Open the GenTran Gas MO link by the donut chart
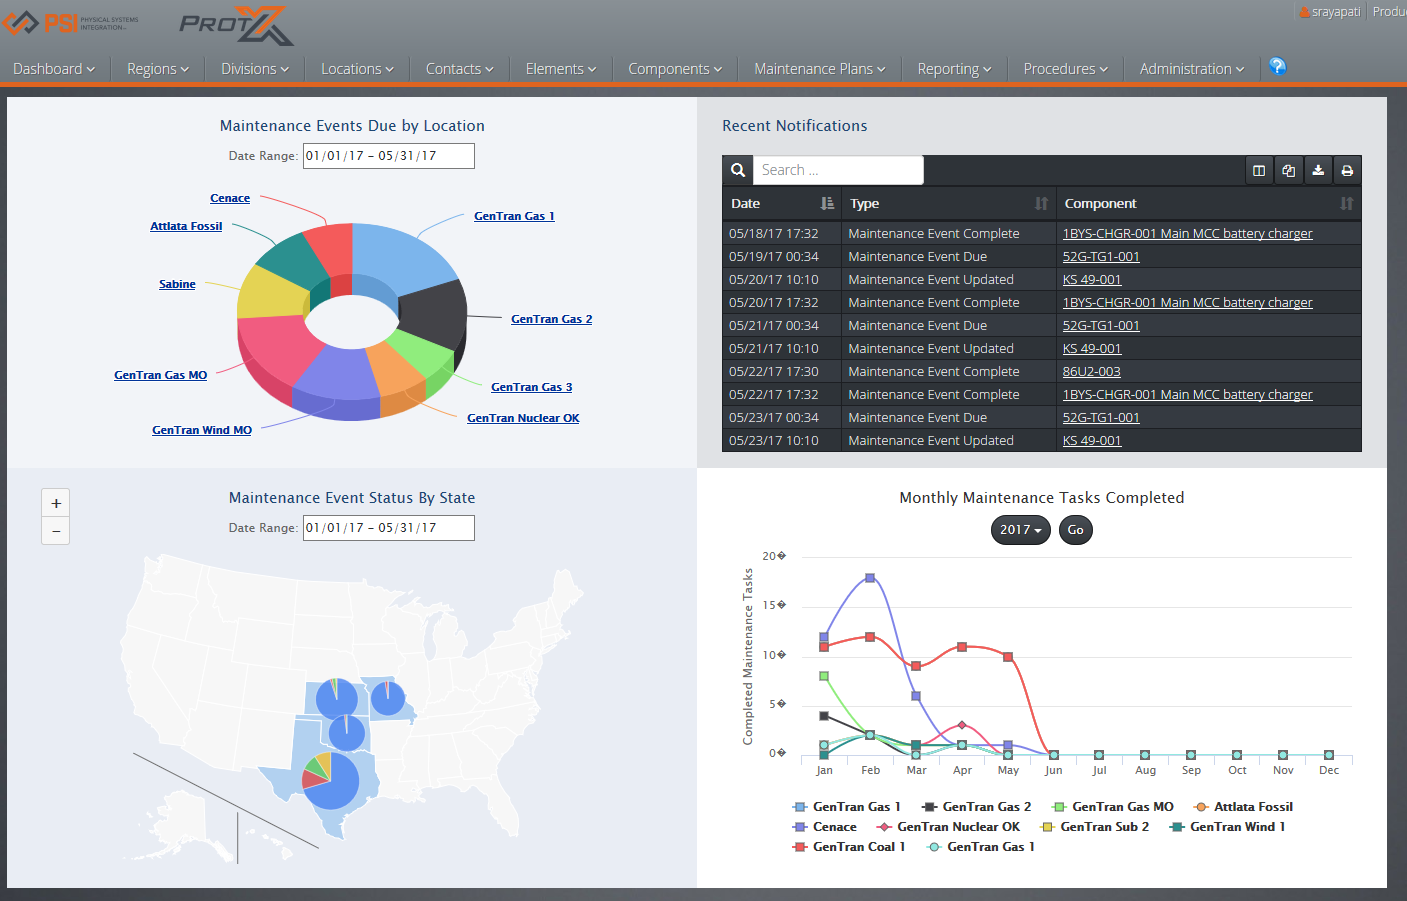Screen dimensions: 1407x901 tap(160, 375)
